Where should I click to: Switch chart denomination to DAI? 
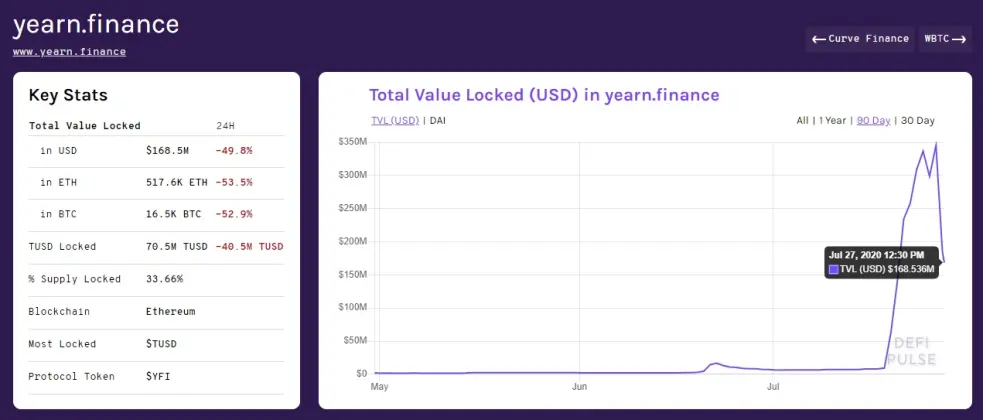(438, 120)
